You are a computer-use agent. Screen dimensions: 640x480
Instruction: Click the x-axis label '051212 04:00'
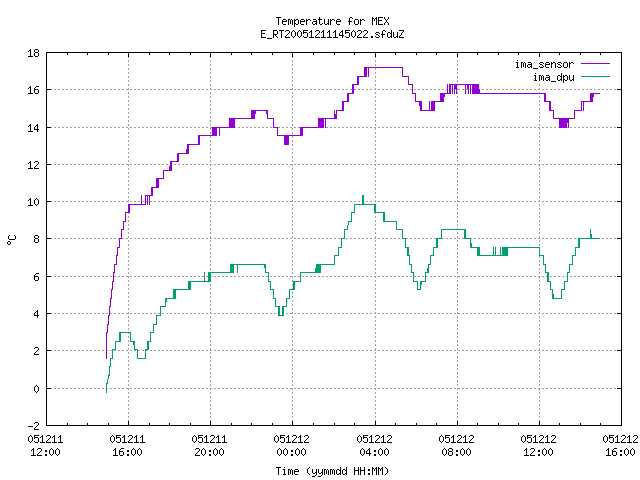coord(374,445)
